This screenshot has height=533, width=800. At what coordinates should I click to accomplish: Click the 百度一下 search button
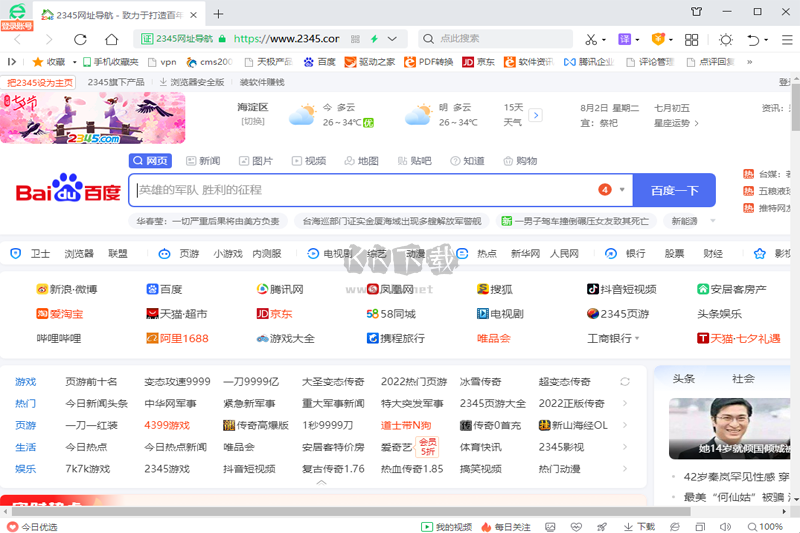pyautogui.click(x=674, y=190)
